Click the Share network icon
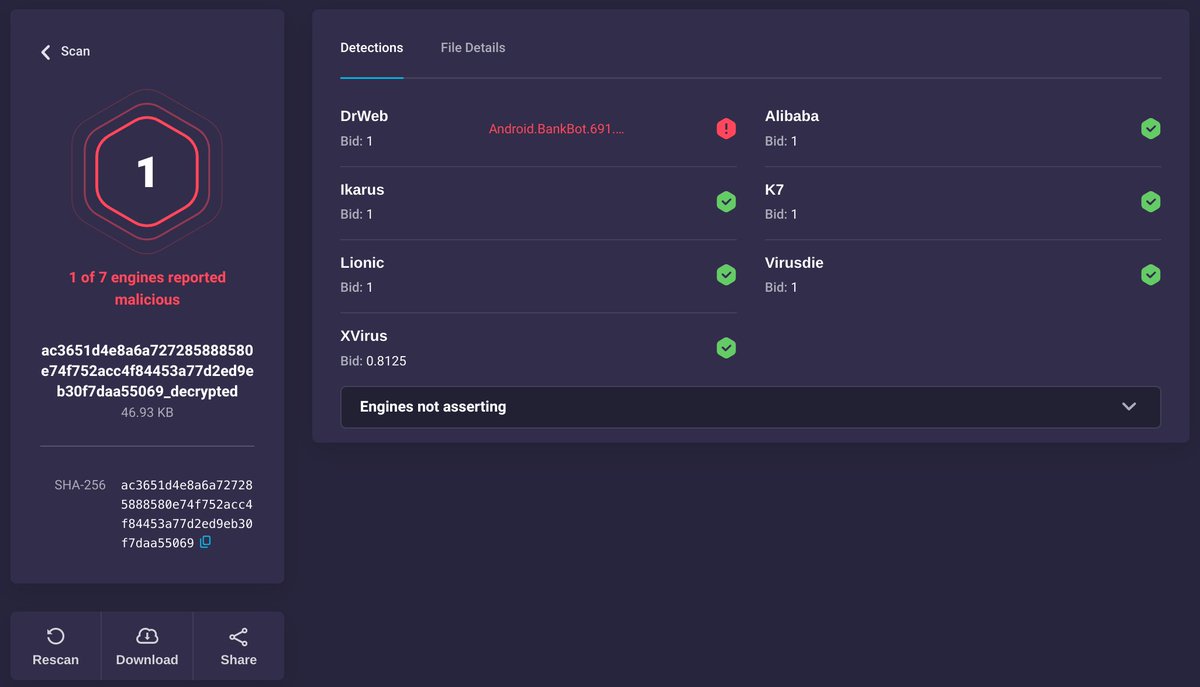 [x=238, y=635]
